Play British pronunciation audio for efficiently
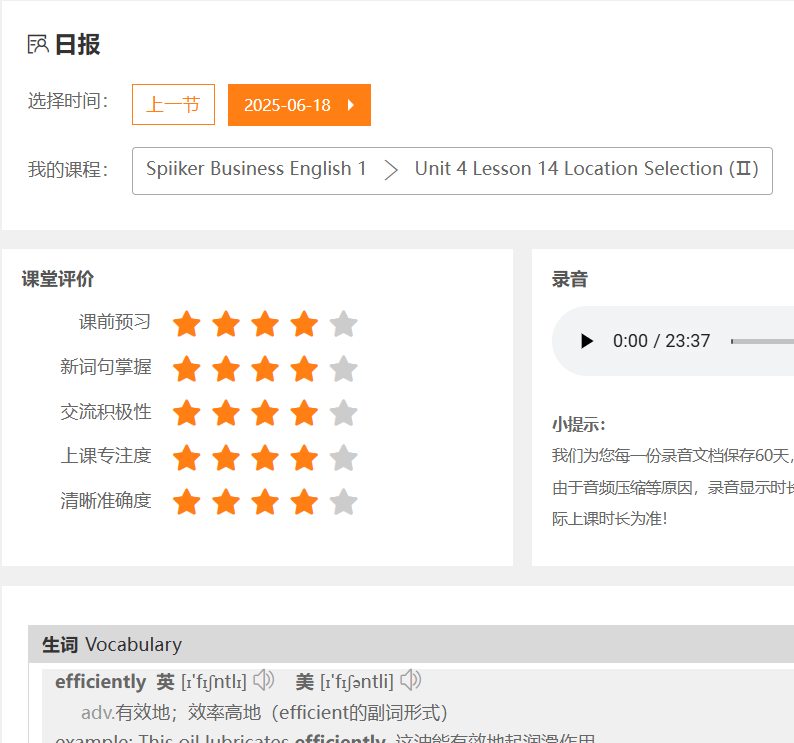The width and height of the screenshot is (794, 743). point(264,681)
